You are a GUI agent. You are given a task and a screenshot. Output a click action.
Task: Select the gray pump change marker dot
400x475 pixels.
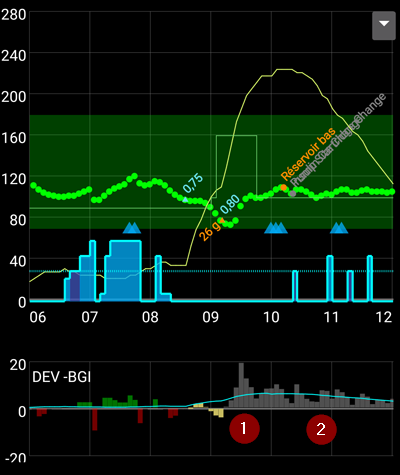click(293, 193)
